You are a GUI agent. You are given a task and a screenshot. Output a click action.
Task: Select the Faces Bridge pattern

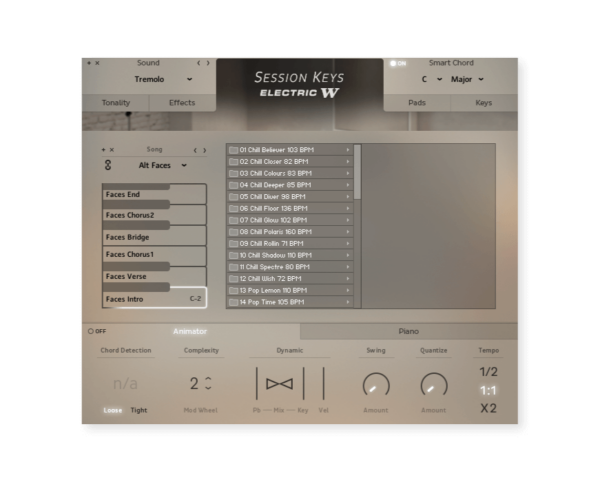(x=154, y=237)
